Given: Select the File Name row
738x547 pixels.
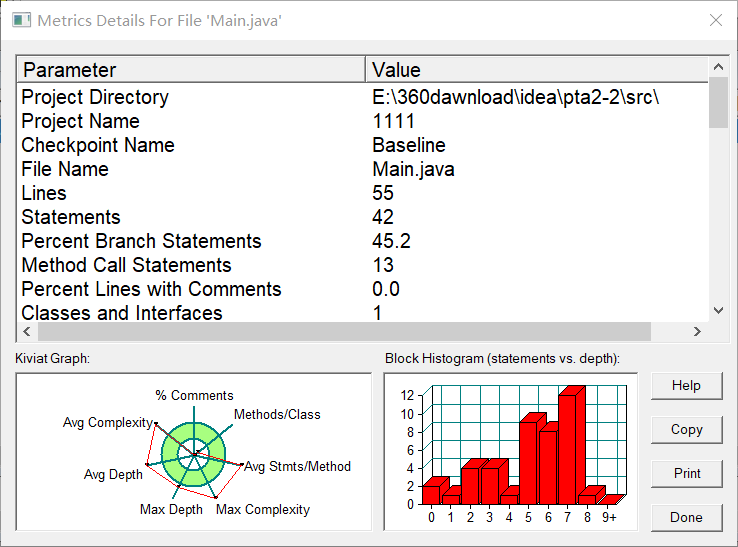Looking at the screenshot, I should click(362, 169).
